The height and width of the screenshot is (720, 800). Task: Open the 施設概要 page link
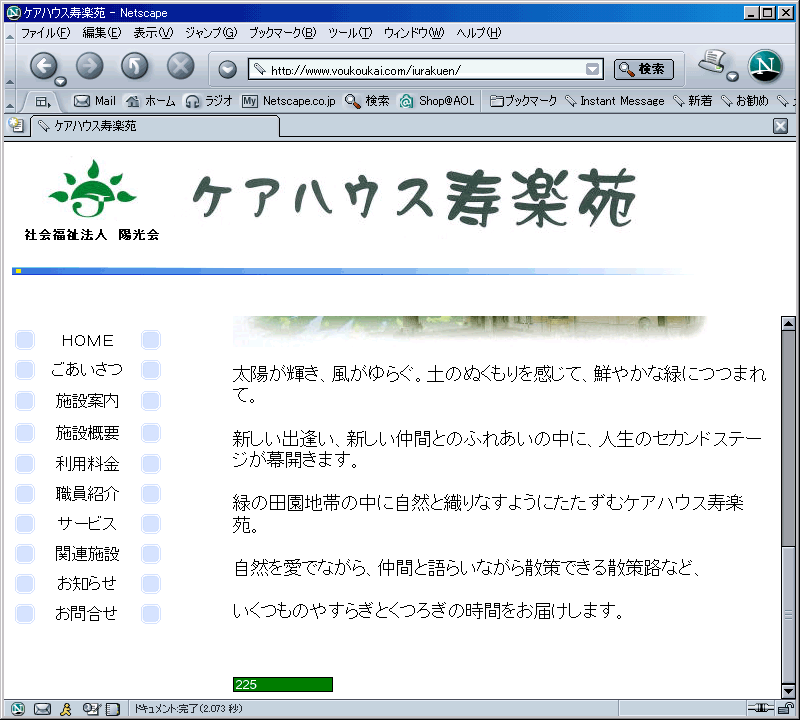pyautogui.click(x=87, y=433)
